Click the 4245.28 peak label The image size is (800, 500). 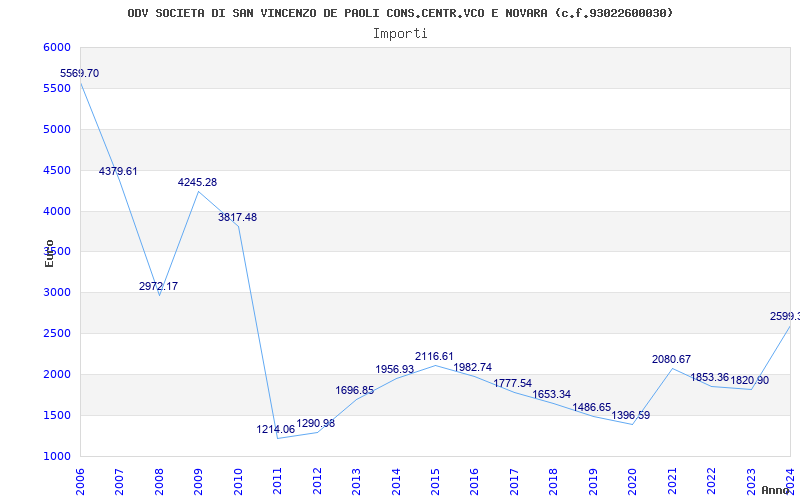click(x=197, y=182)
